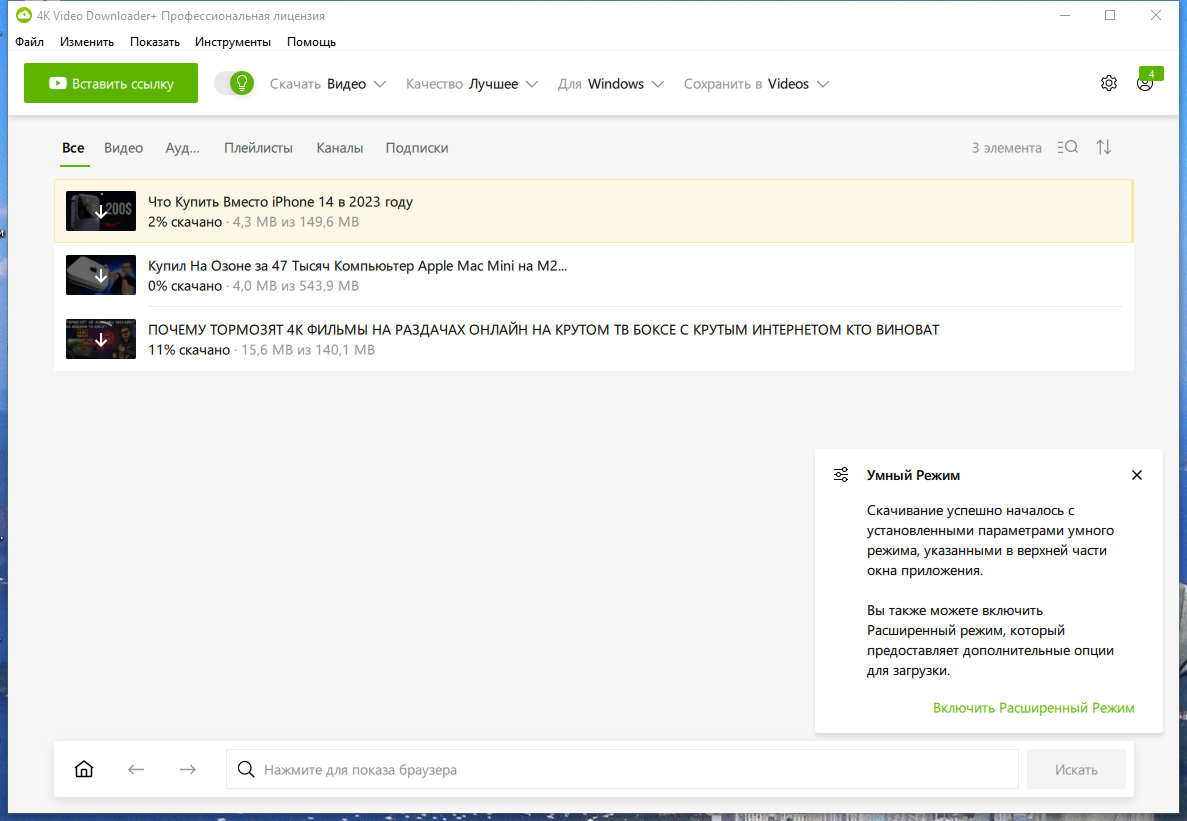Minimize the 4K Video Downloader window
The width and height of the screenshot is (1187, 821).
[x=1064, y=15]
